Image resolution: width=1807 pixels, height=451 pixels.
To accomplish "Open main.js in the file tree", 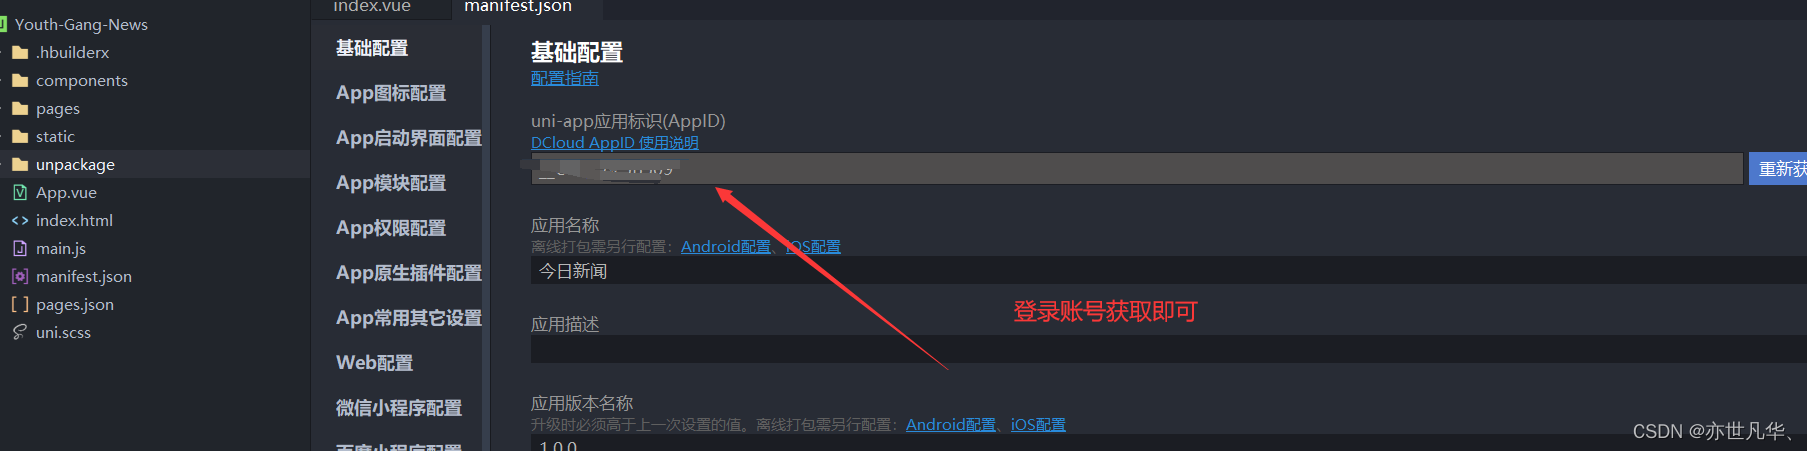I will (x=61, y=248).
